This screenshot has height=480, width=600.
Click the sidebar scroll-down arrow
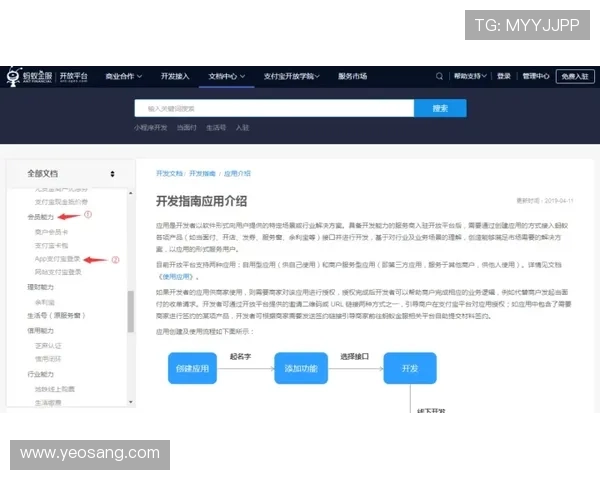click(131, 402)
